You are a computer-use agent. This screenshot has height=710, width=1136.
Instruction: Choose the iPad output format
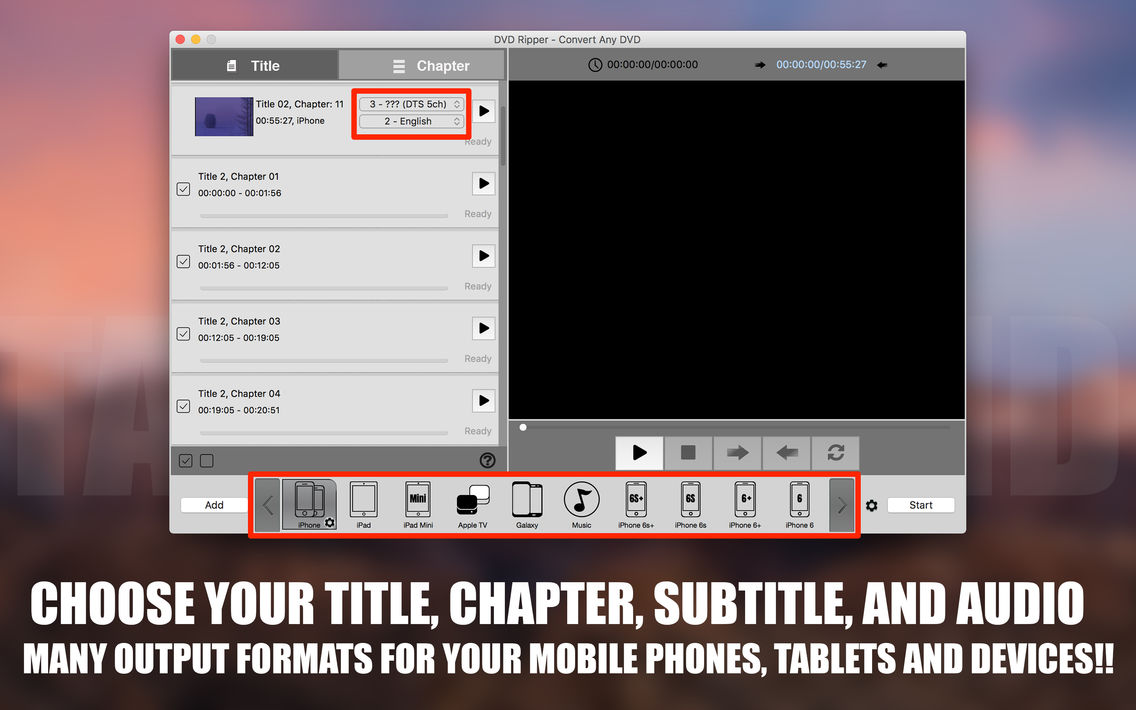(364, 504)
